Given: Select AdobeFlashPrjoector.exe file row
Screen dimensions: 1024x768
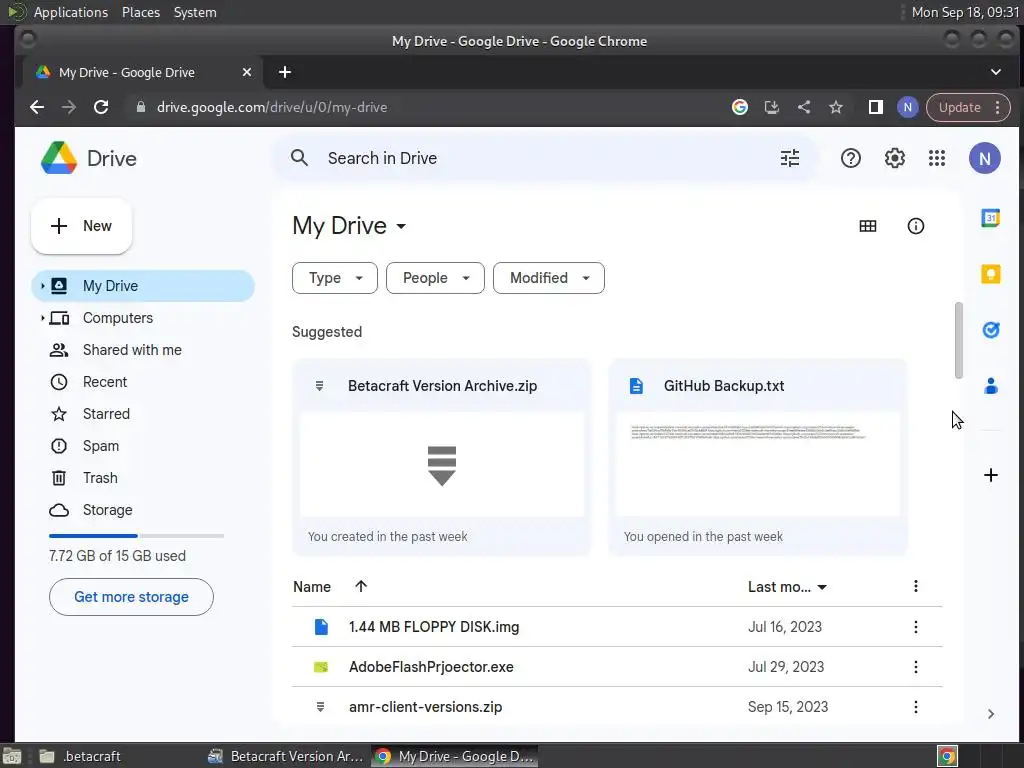Looking at the screenshot, I should tap(616, 667).
